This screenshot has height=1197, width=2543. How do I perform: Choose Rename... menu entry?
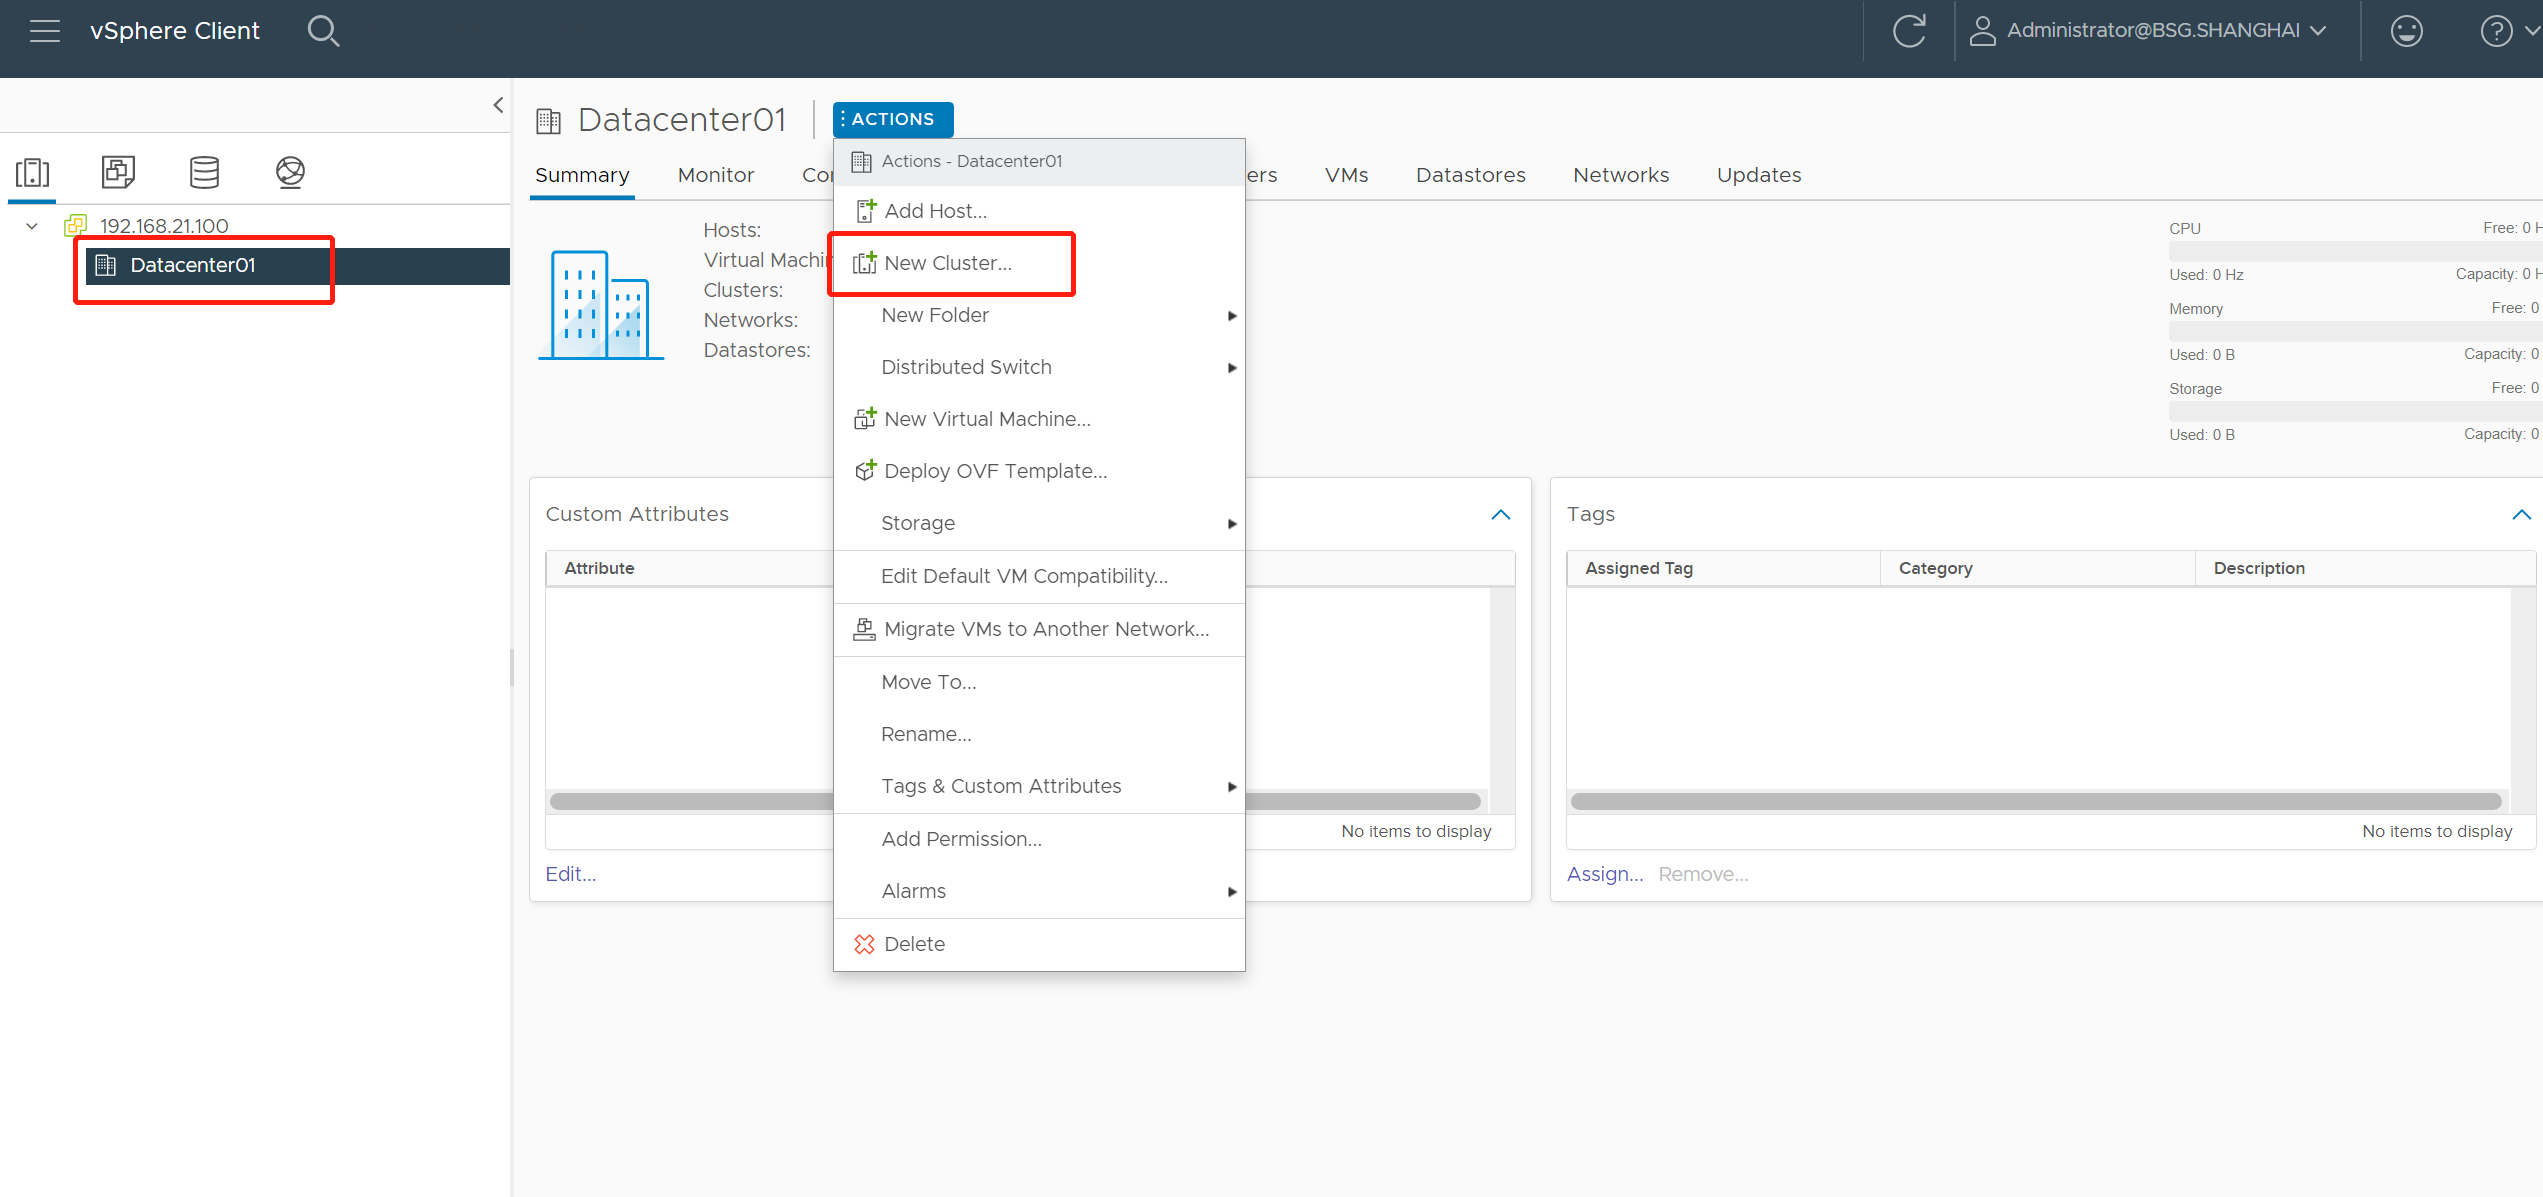click(1039, 734)
